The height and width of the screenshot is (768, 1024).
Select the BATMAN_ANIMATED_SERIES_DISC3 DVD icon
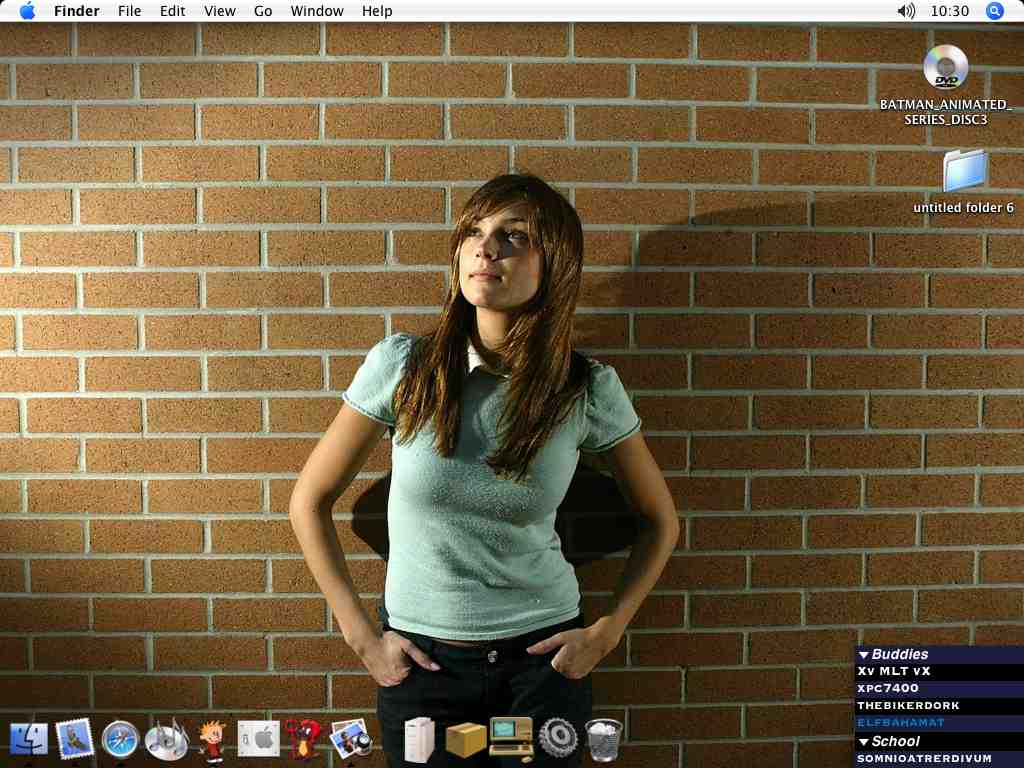(945, 67)
